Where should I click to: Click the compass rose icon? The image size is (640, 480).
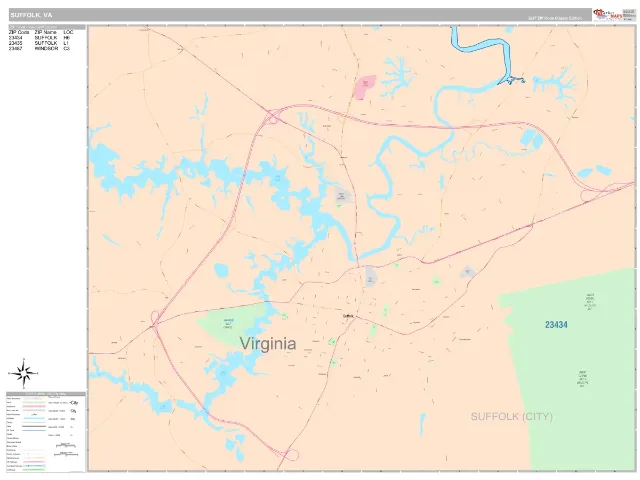pyautogui.click(x=23, y=373)
